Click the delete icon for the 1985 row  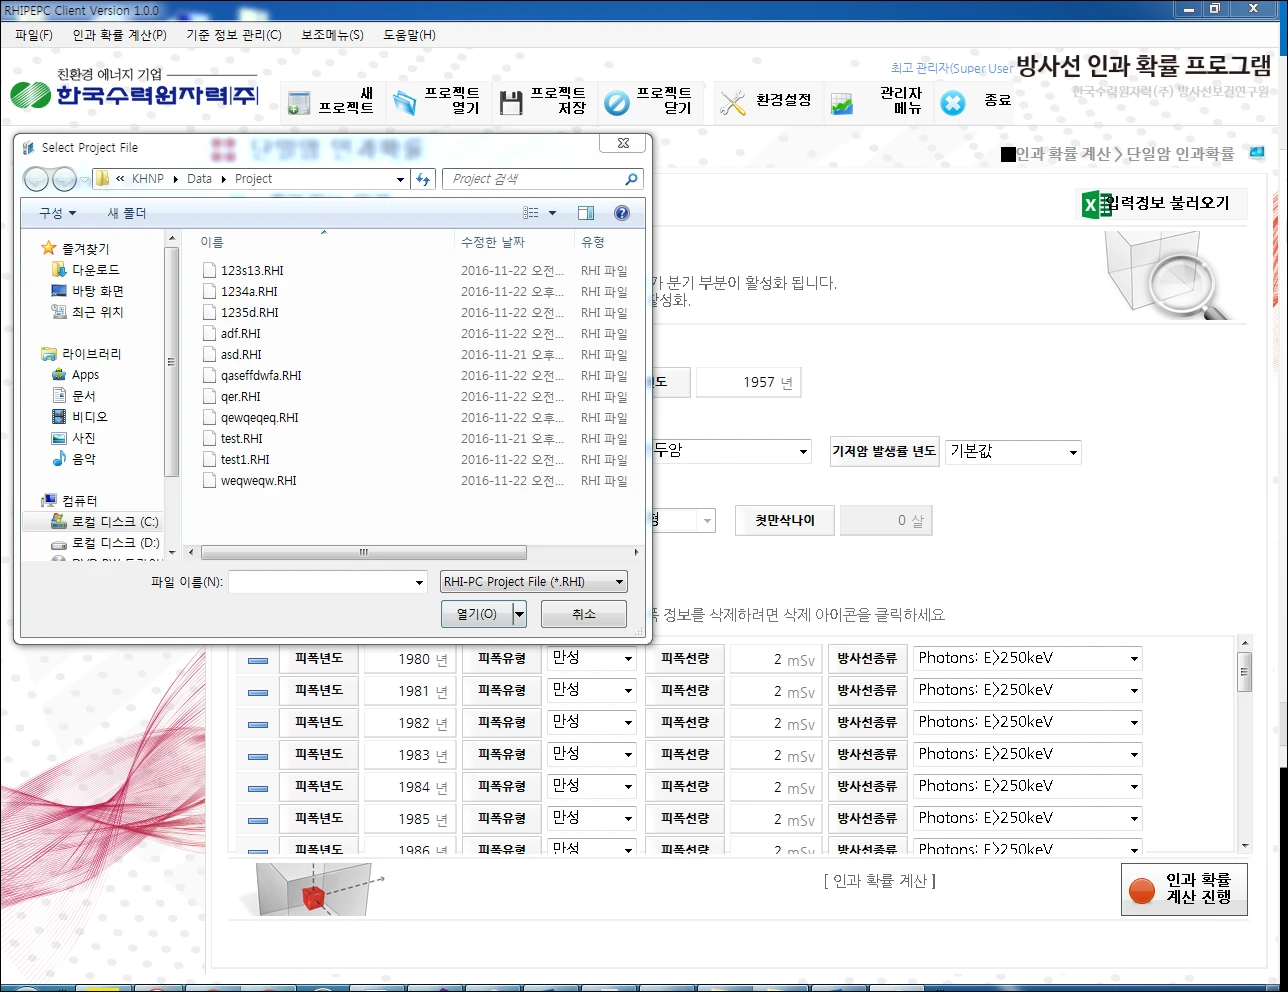pos(257,820)
